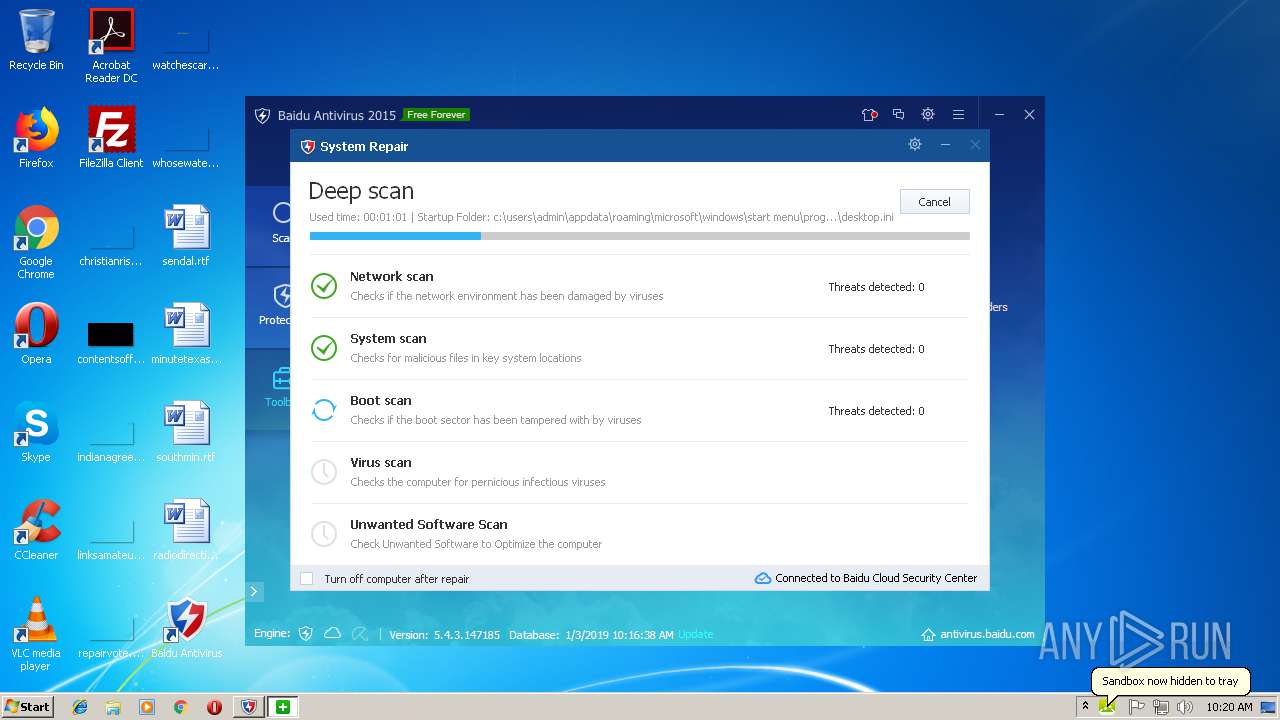
Task: Click the Baidu cloud connection icon
Action: [763, 578]
